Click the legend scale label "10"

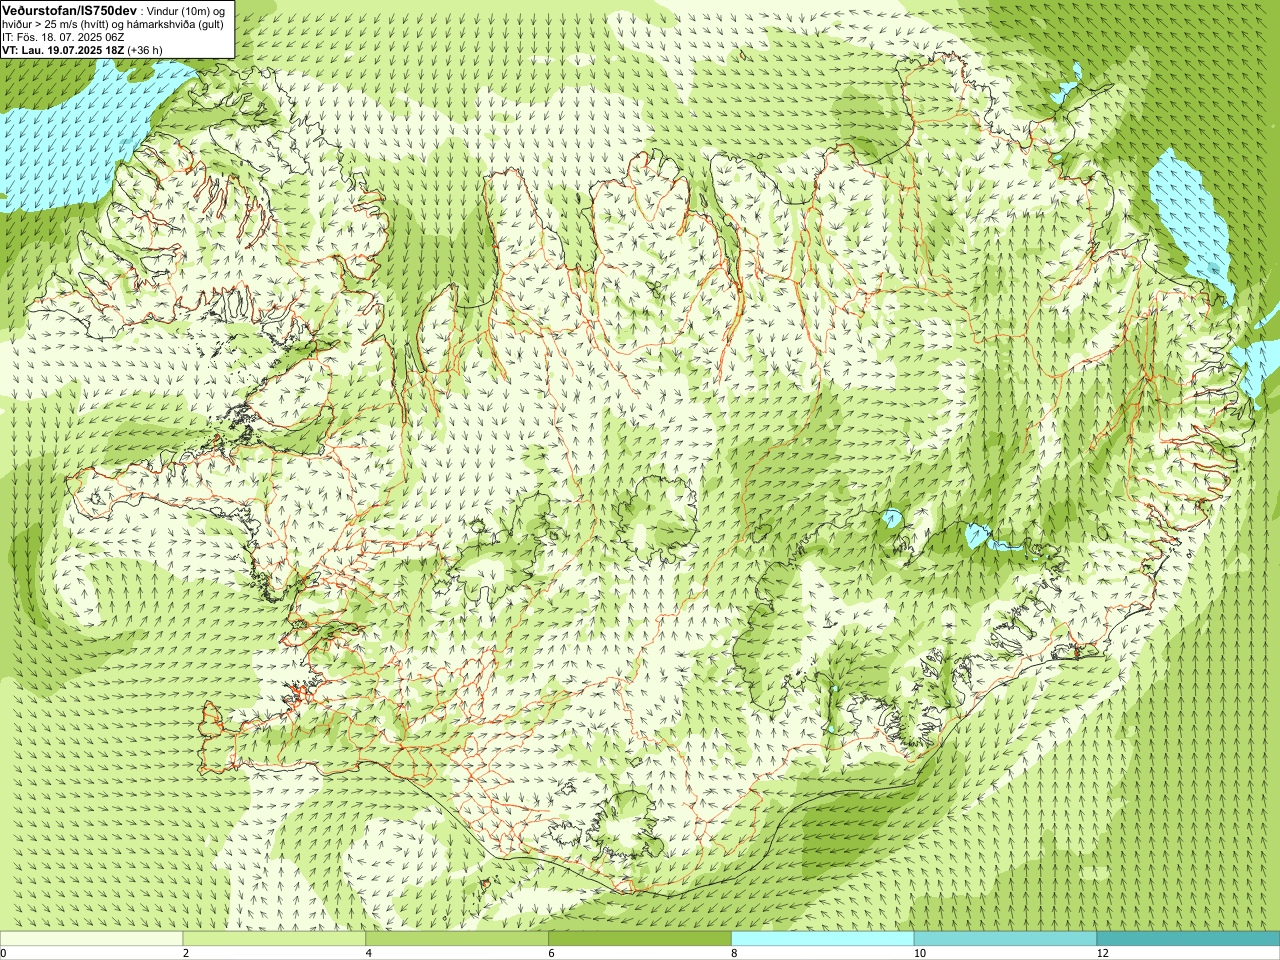(918, 953)
